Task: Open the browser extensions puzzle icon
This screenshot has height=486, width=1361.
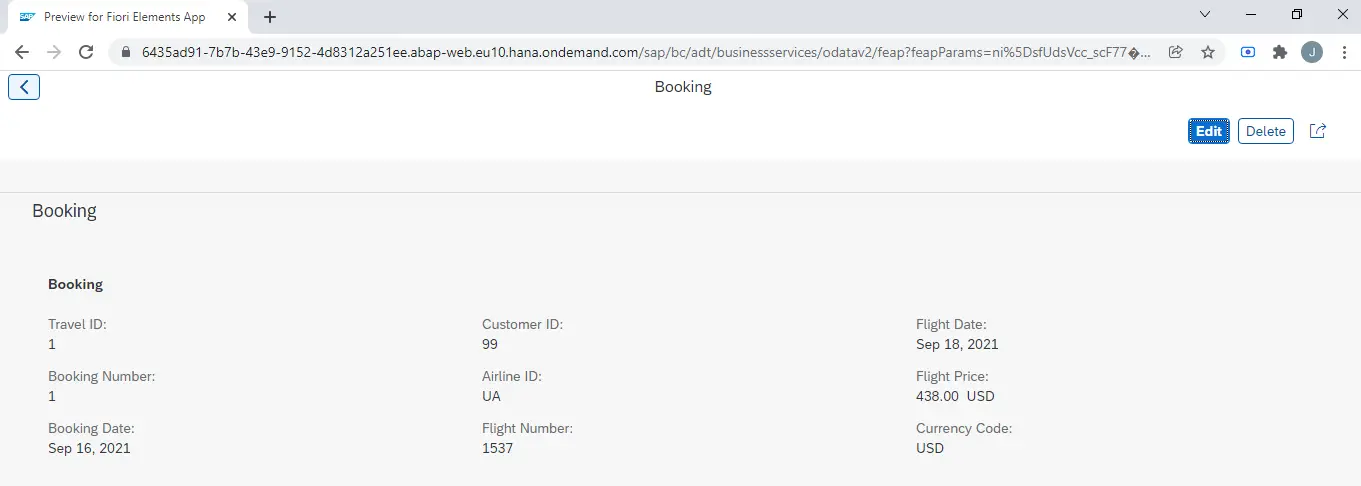Action: pyautogui.click(x=1280, y=52)
